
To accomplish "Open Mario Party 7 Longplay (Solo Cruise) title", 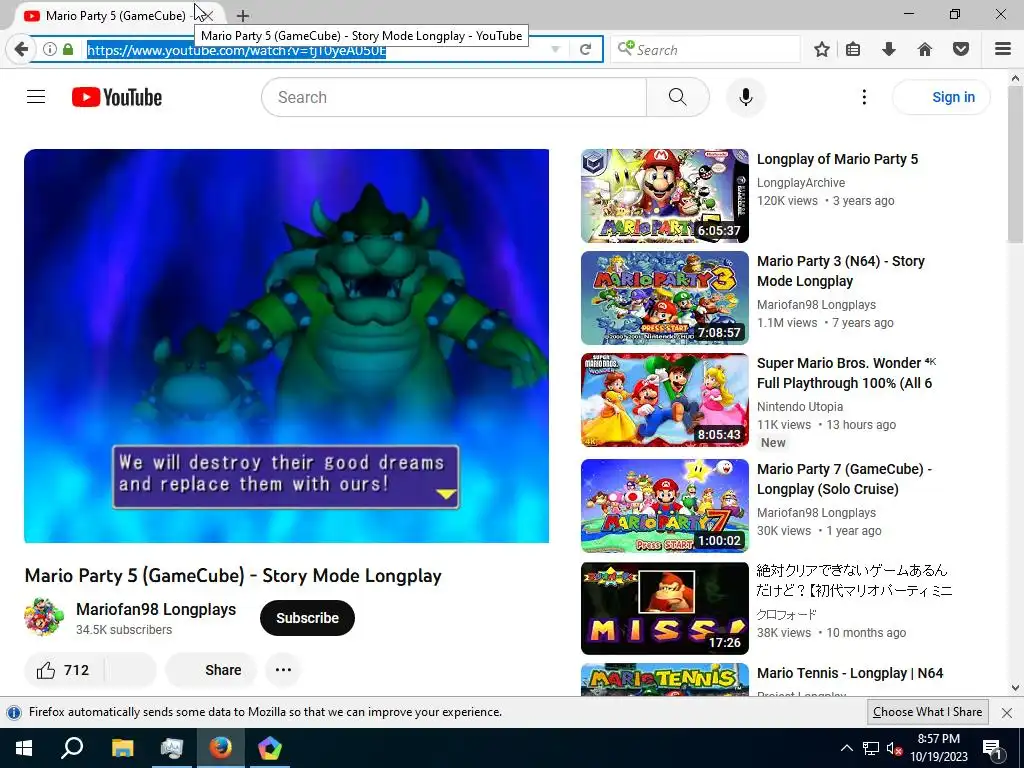I will [x=844, y=479].
